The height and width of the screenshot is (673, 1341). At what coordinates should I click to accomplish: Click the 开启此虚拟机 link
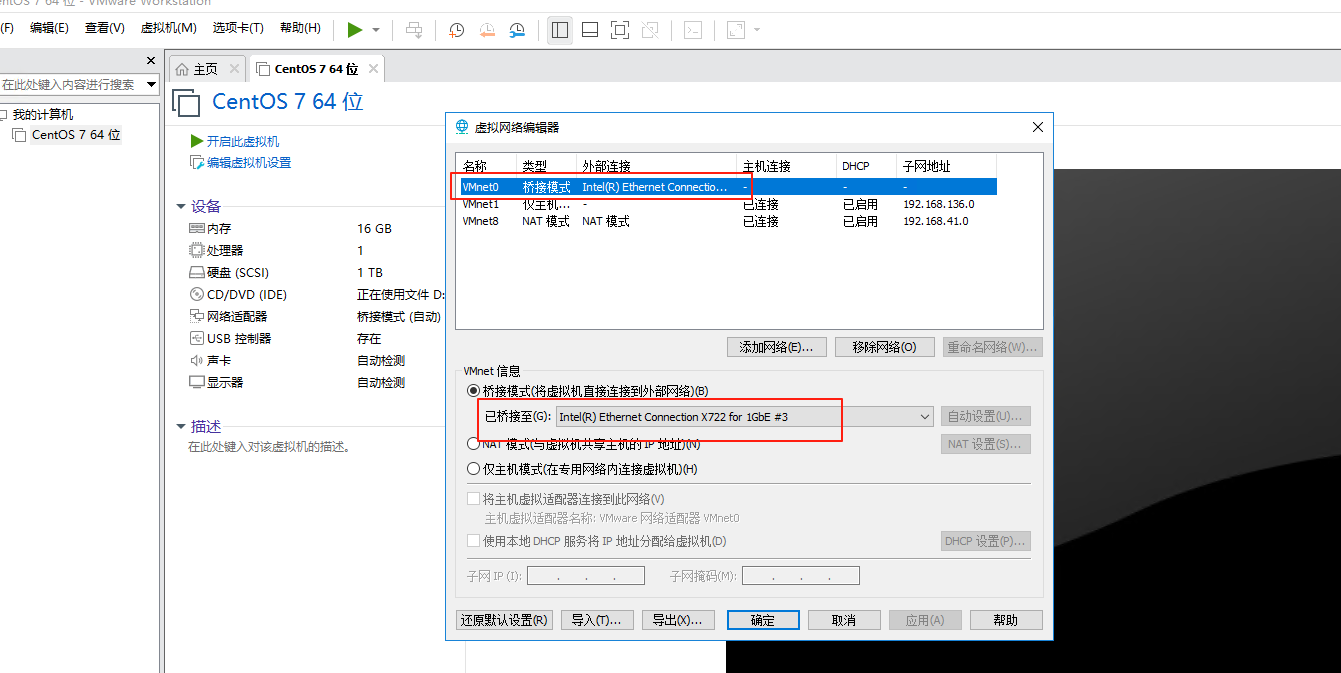(x=243, y=142)
